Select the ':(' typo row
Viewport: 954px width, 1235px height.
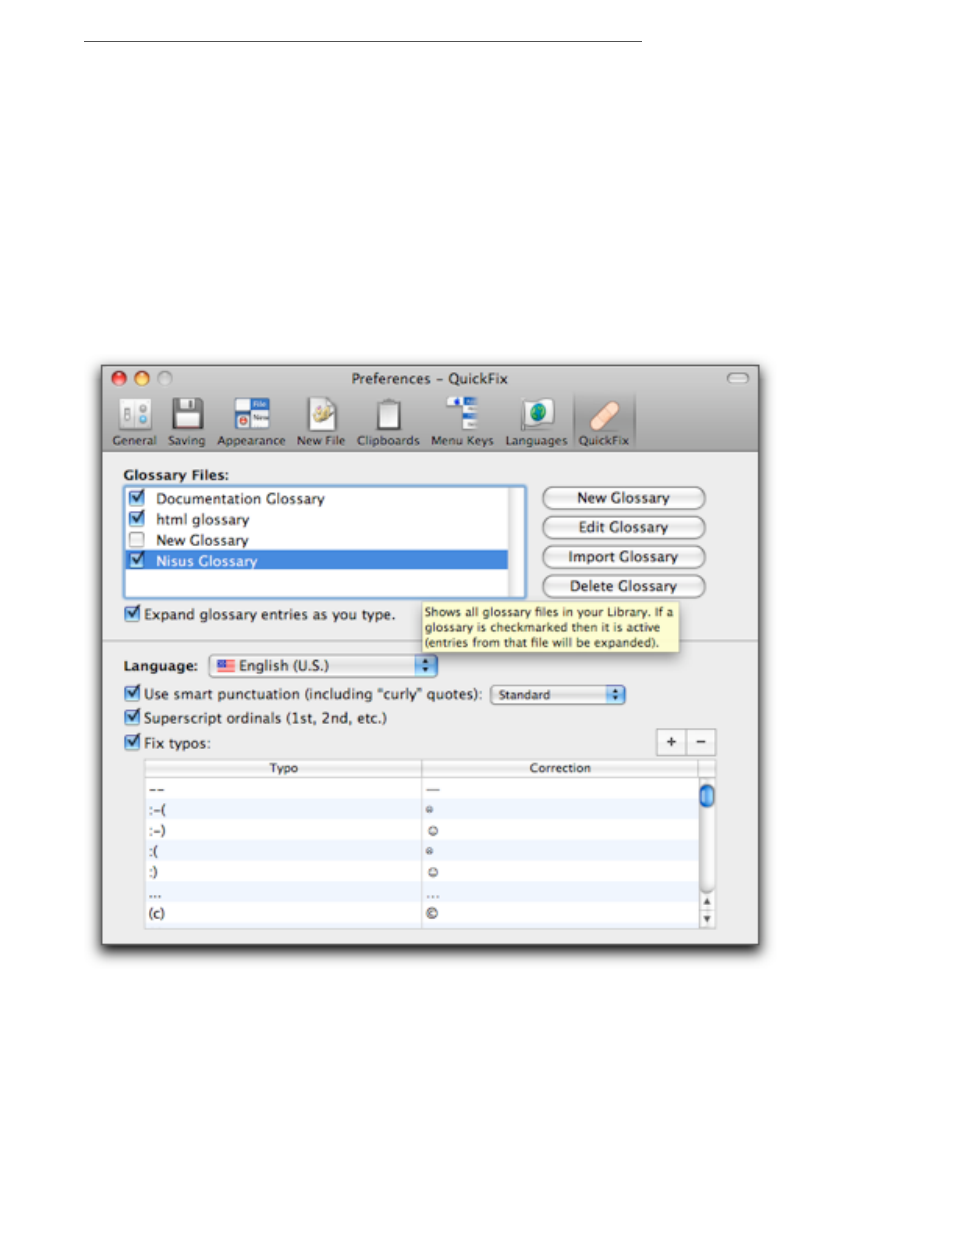[x=422, y=851]
